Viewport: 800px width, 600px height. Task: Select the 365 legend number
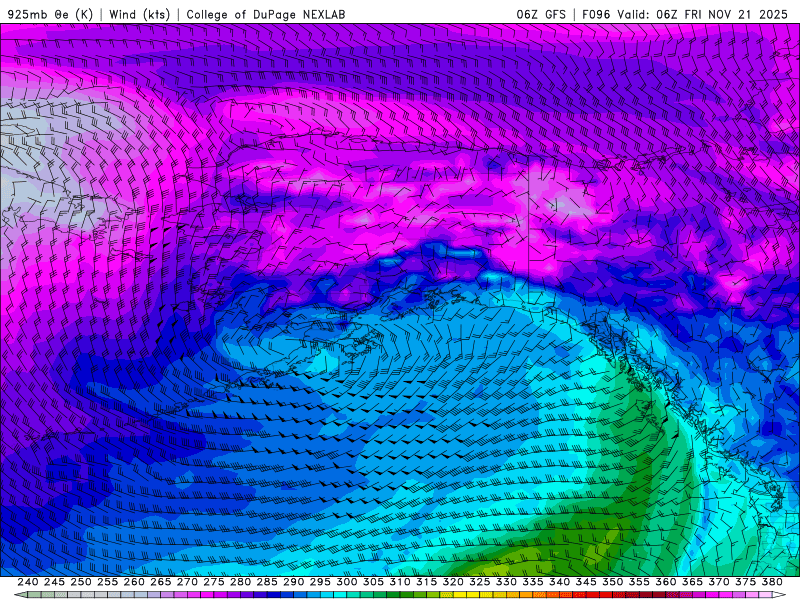tap(692, 582)
